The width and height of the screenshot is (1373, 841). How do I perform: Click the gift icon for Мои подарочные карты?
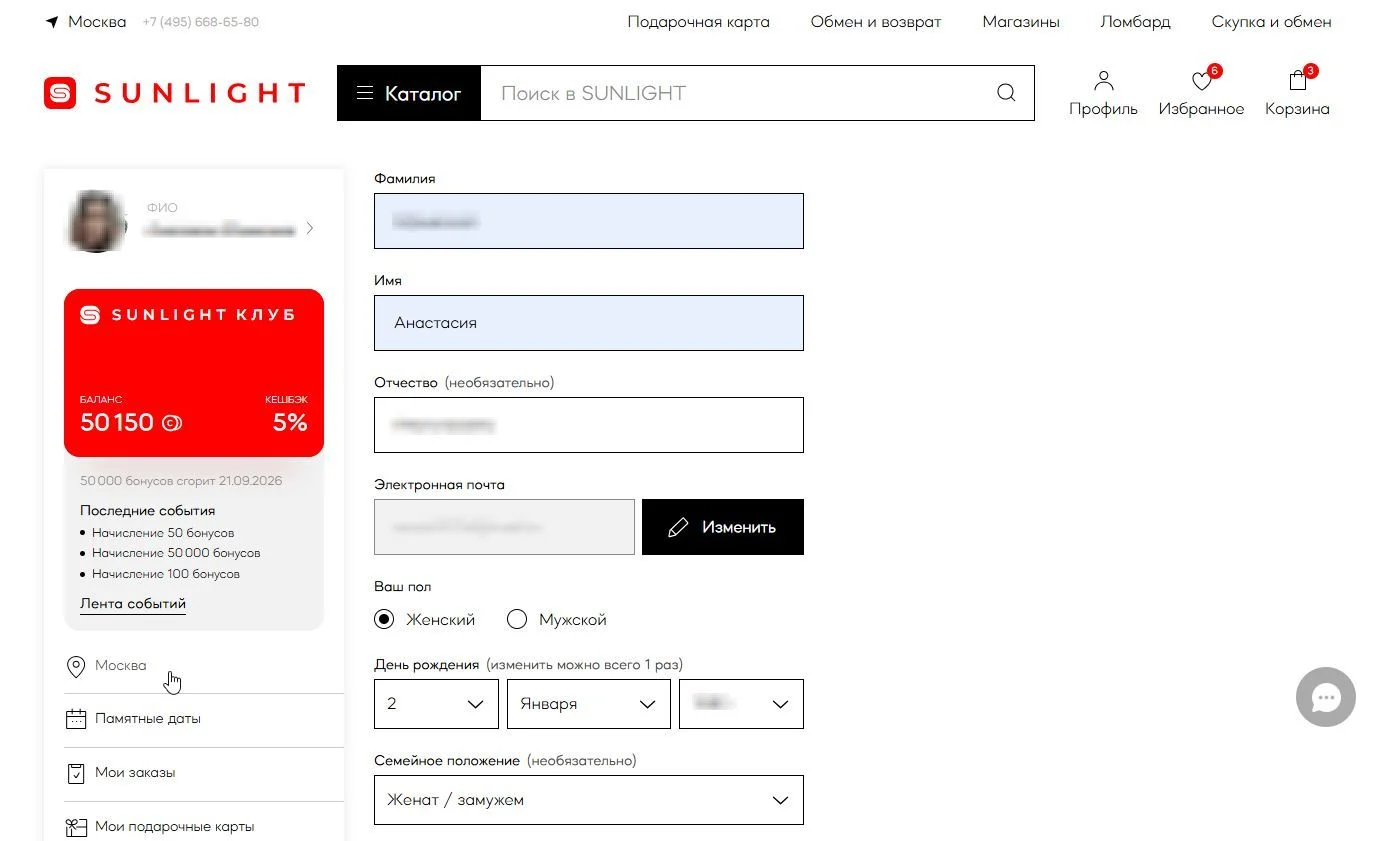pos(75,827)
